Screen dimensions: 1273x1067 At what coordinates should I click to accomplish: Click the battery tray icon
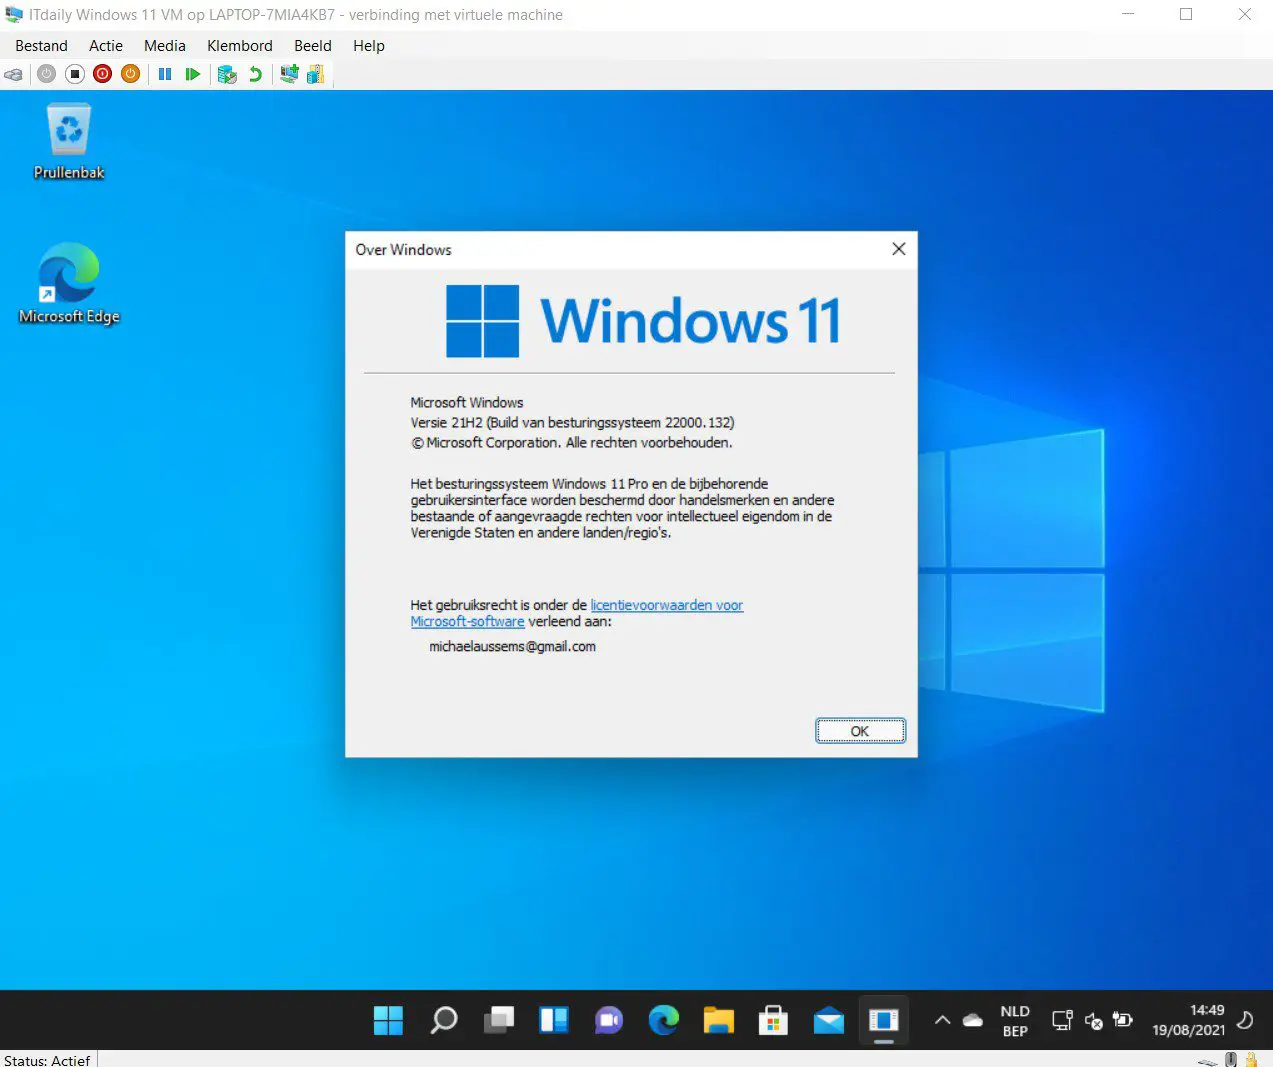point(1123,1020)
